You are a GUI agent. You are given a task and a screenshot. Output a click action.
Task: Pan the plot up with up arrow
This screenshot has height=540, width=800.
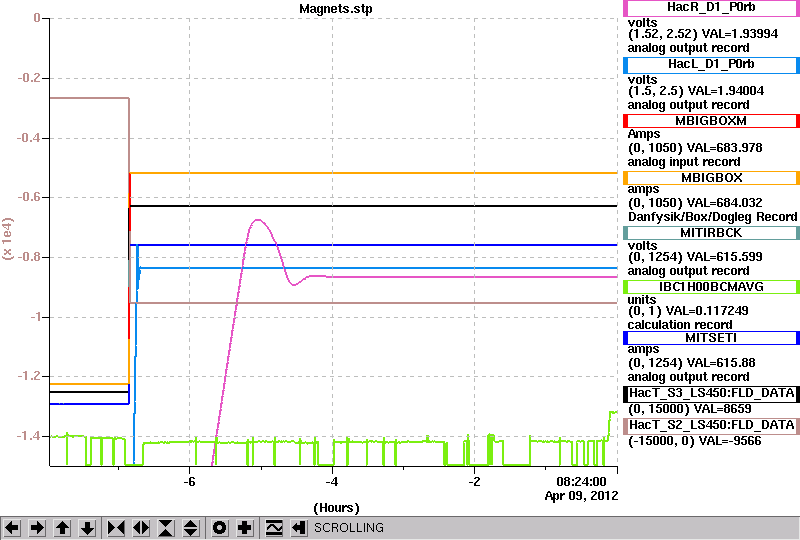coord(62,528)
